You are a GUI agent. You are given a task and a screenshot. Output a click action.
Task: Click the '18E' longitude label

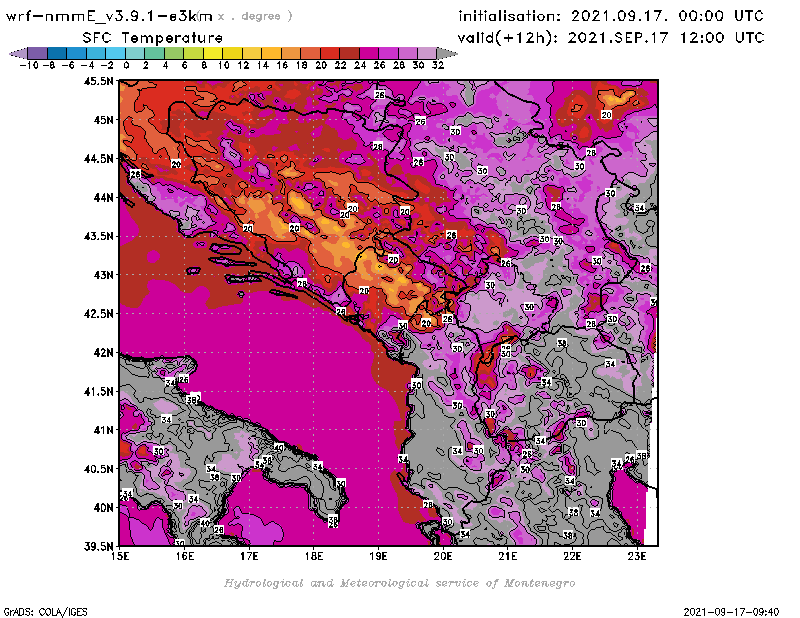pyautogui.click(x=314, y=556)
